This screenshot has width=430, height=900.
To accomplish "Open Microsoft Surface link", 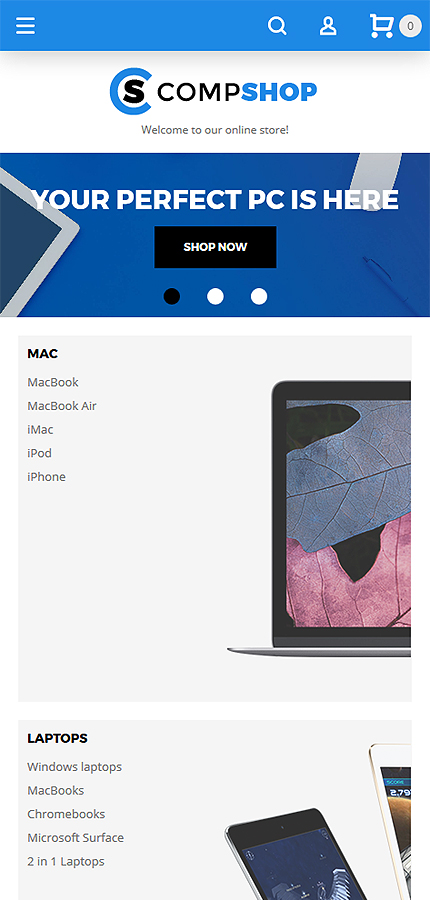I will pyautogui.click(x=75, y=837).
